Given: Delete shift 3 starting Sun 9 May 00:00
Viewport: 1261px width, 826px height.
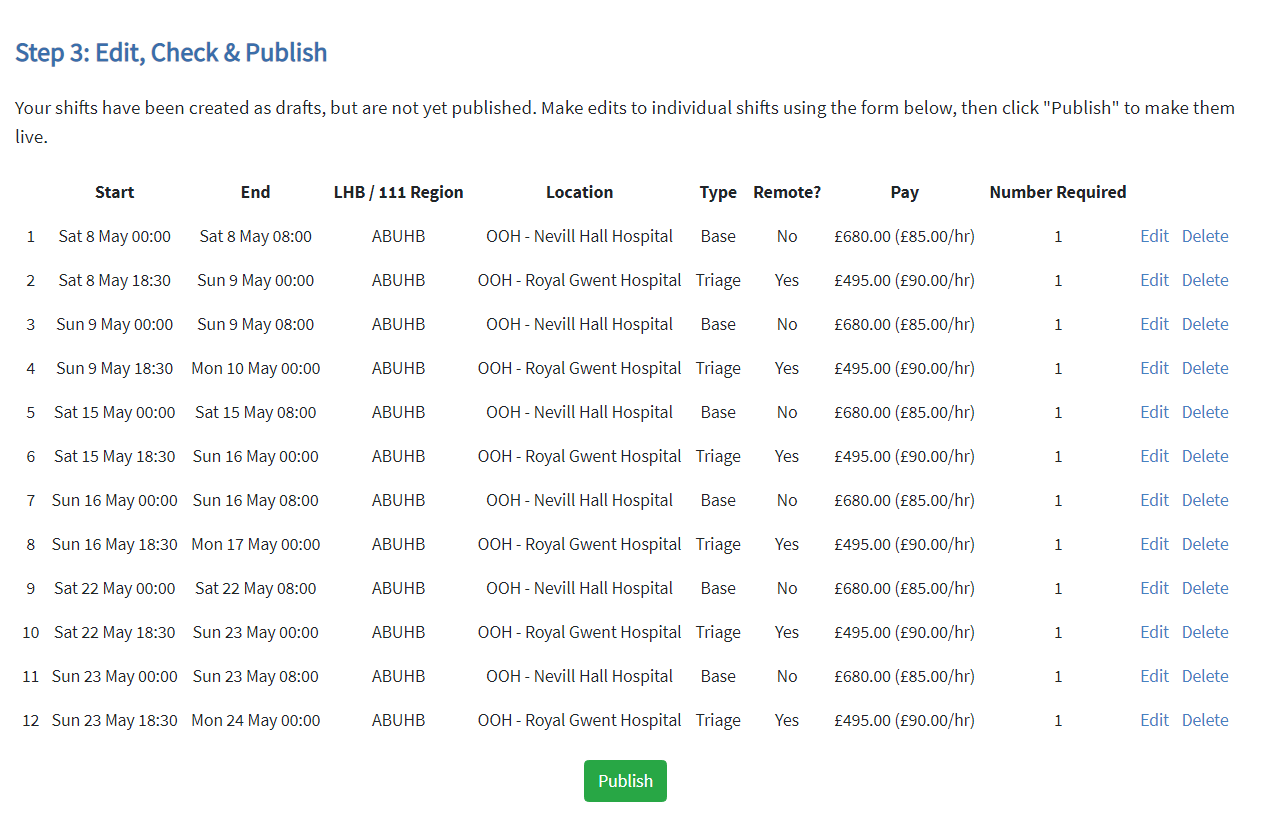Looking at the screenshot, I should point(1205,325).
